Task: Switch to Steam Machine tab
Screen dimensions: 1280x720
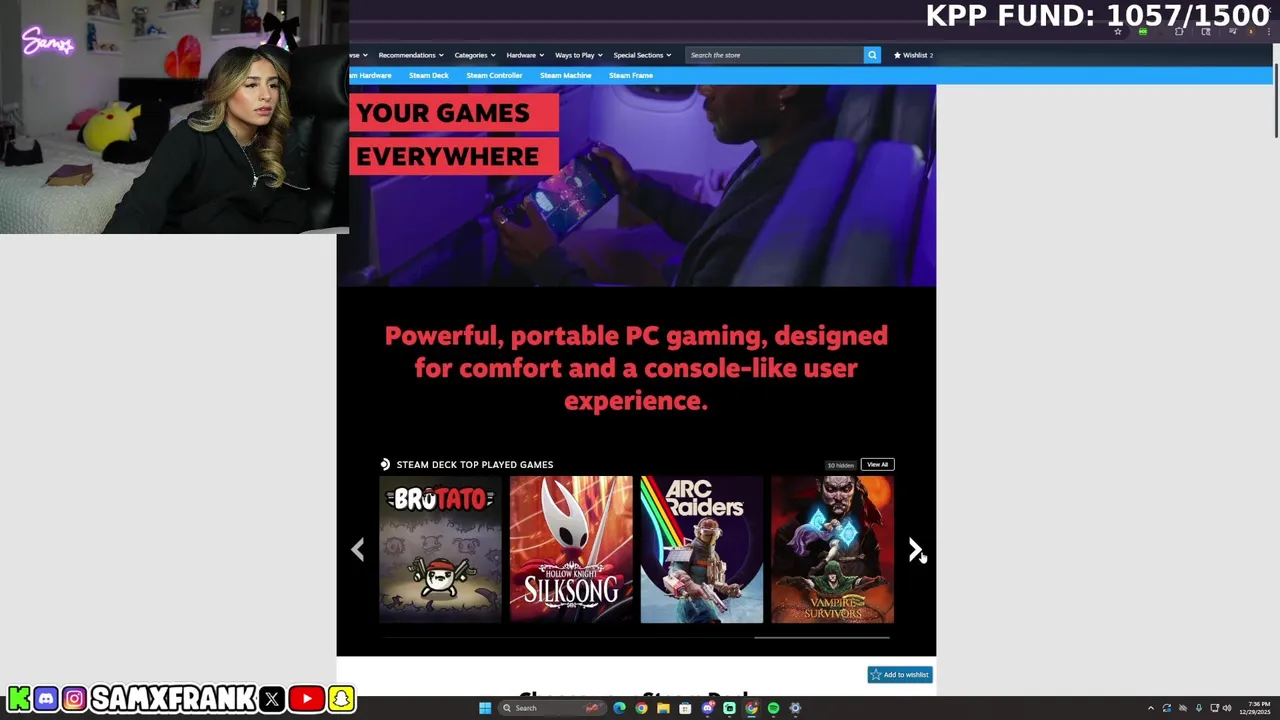Action: (x=566, y=75)
